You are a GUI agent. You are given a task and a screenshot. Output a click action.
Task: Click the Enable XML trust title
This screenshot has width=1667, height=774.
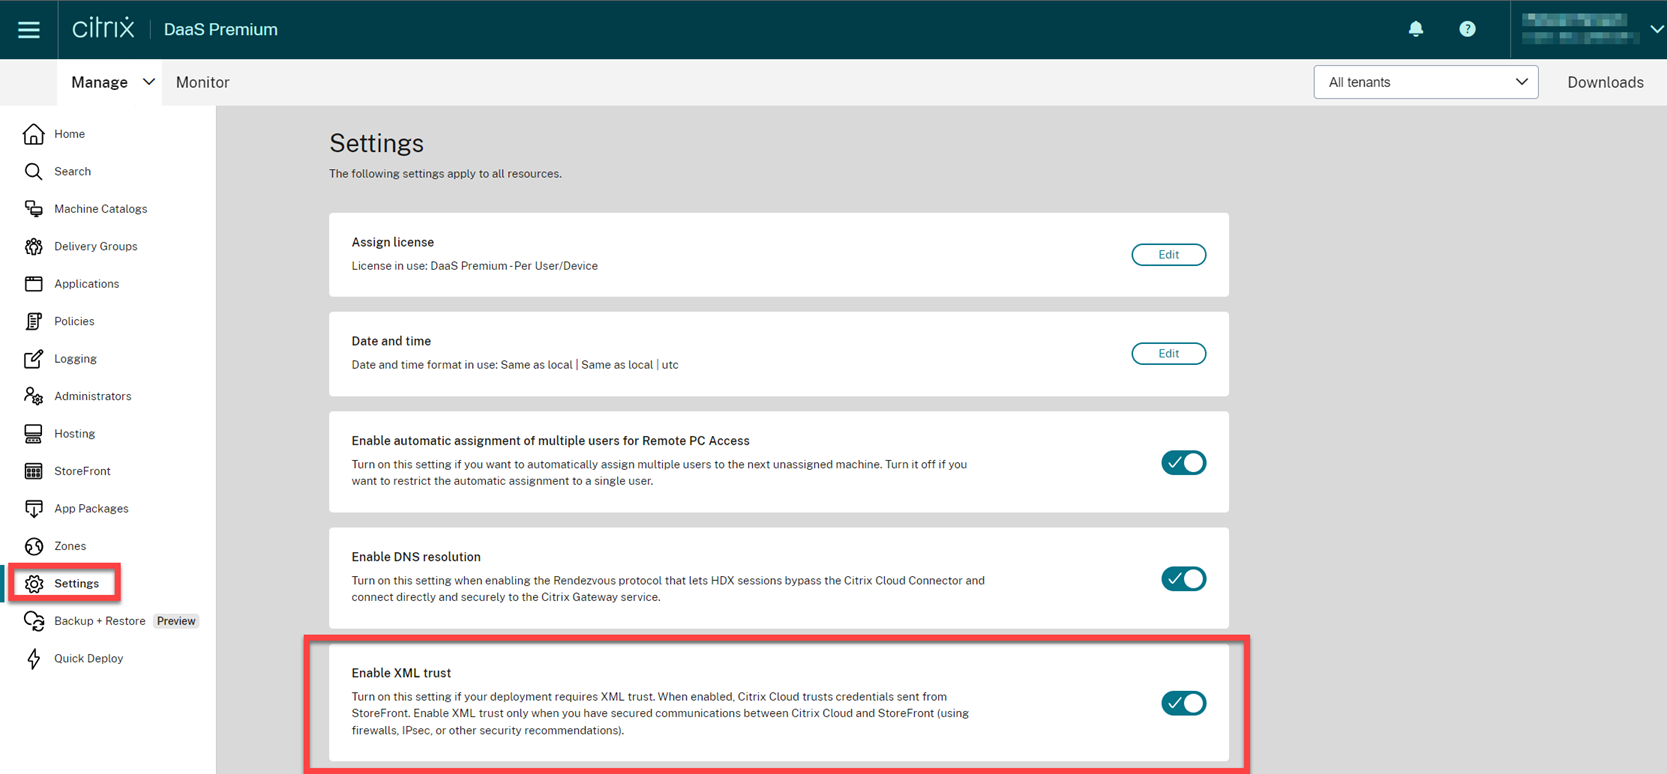tap(401, 673)
